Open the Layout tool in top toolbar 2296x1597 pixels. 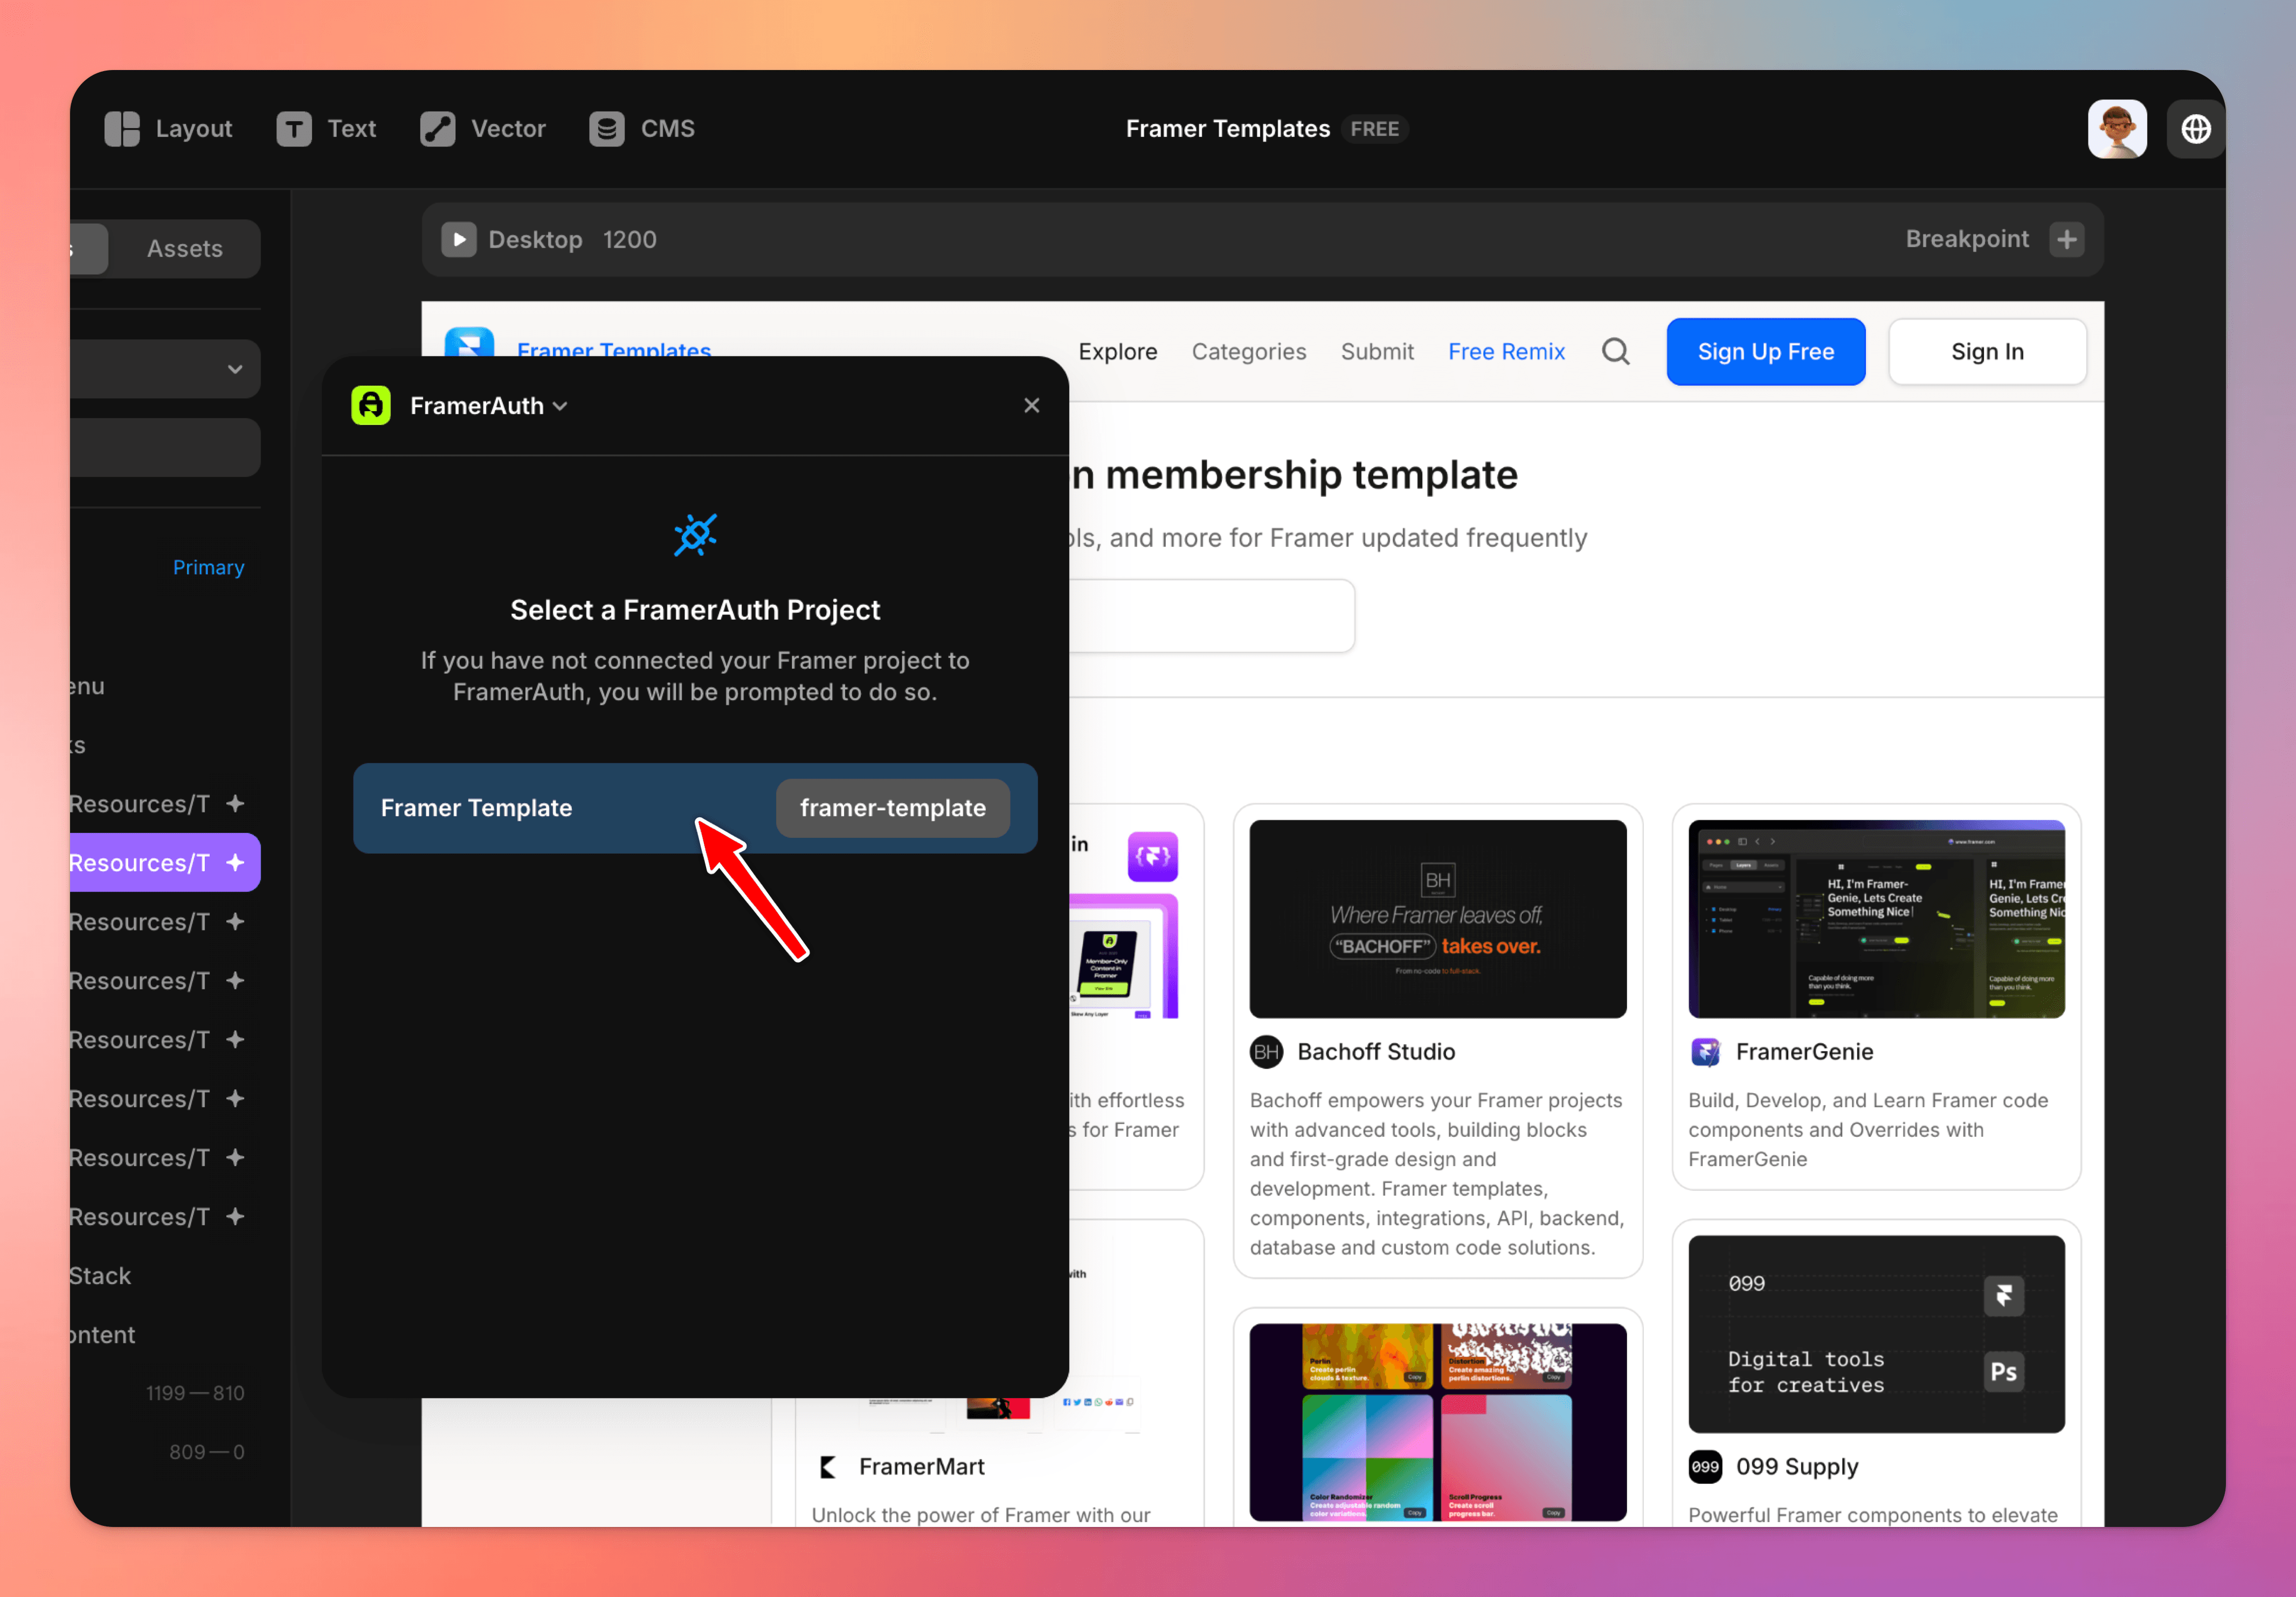tap(168, 129)
